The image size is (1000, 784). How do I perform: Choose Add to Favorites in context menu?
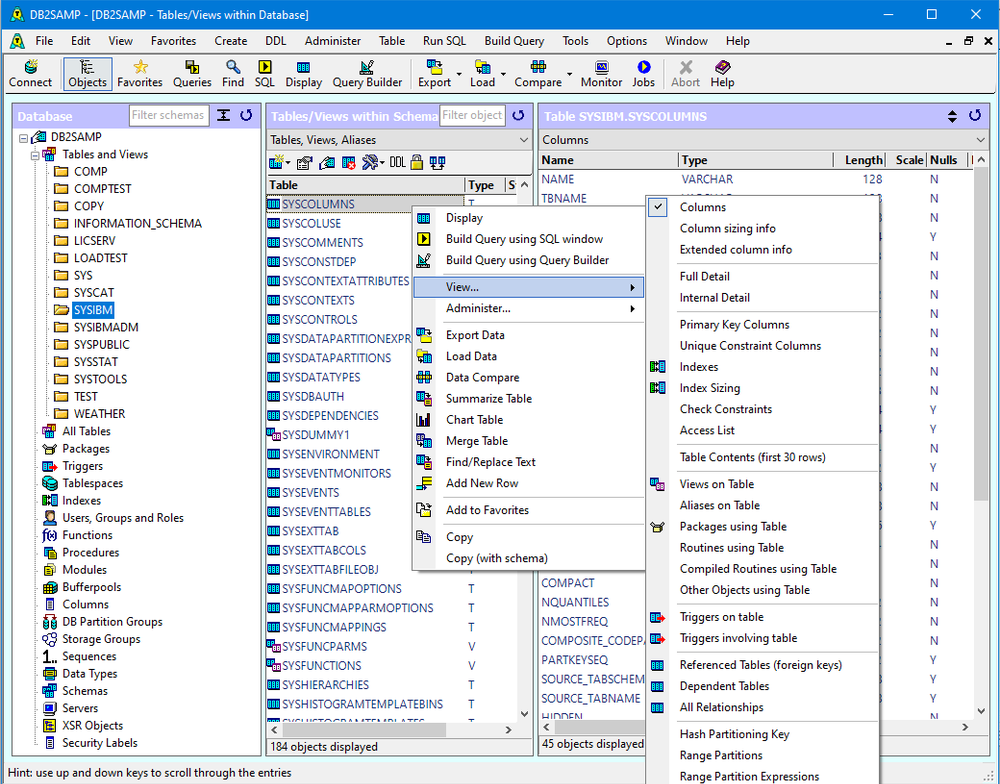529,510
